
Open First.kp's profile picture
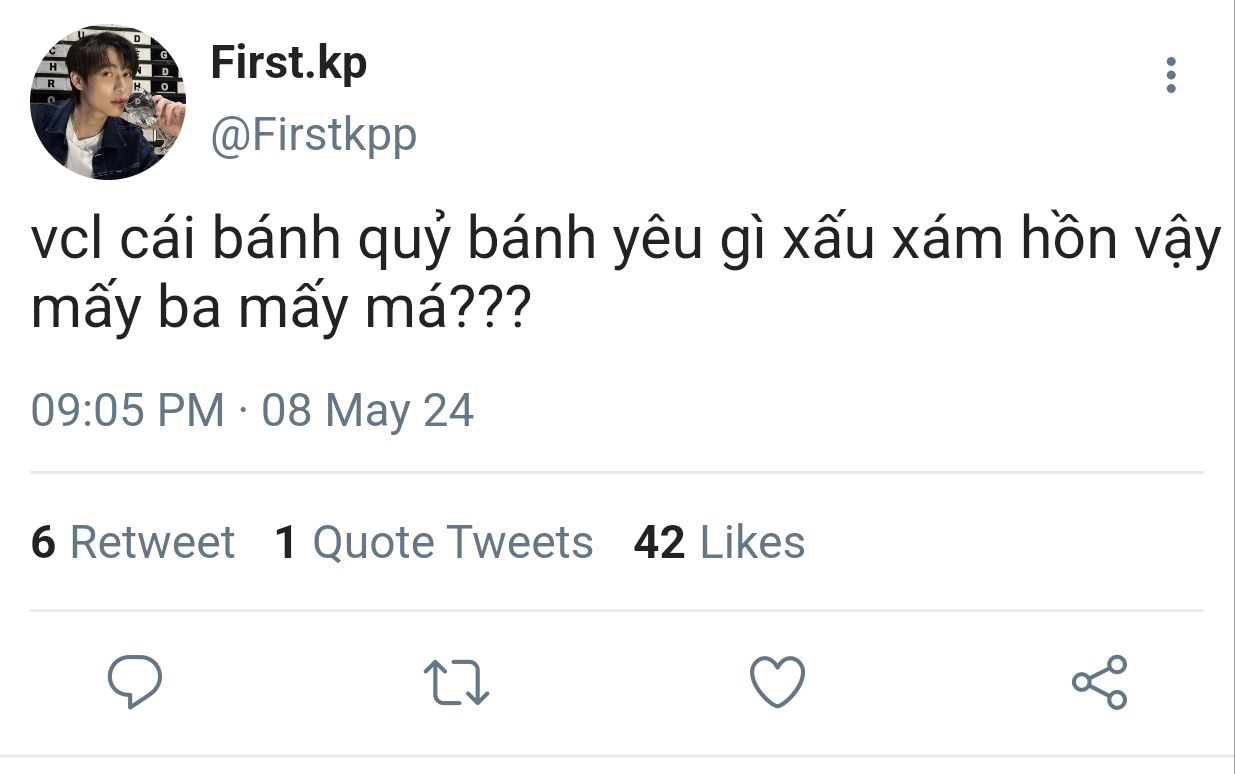click(x=108, y=102)
